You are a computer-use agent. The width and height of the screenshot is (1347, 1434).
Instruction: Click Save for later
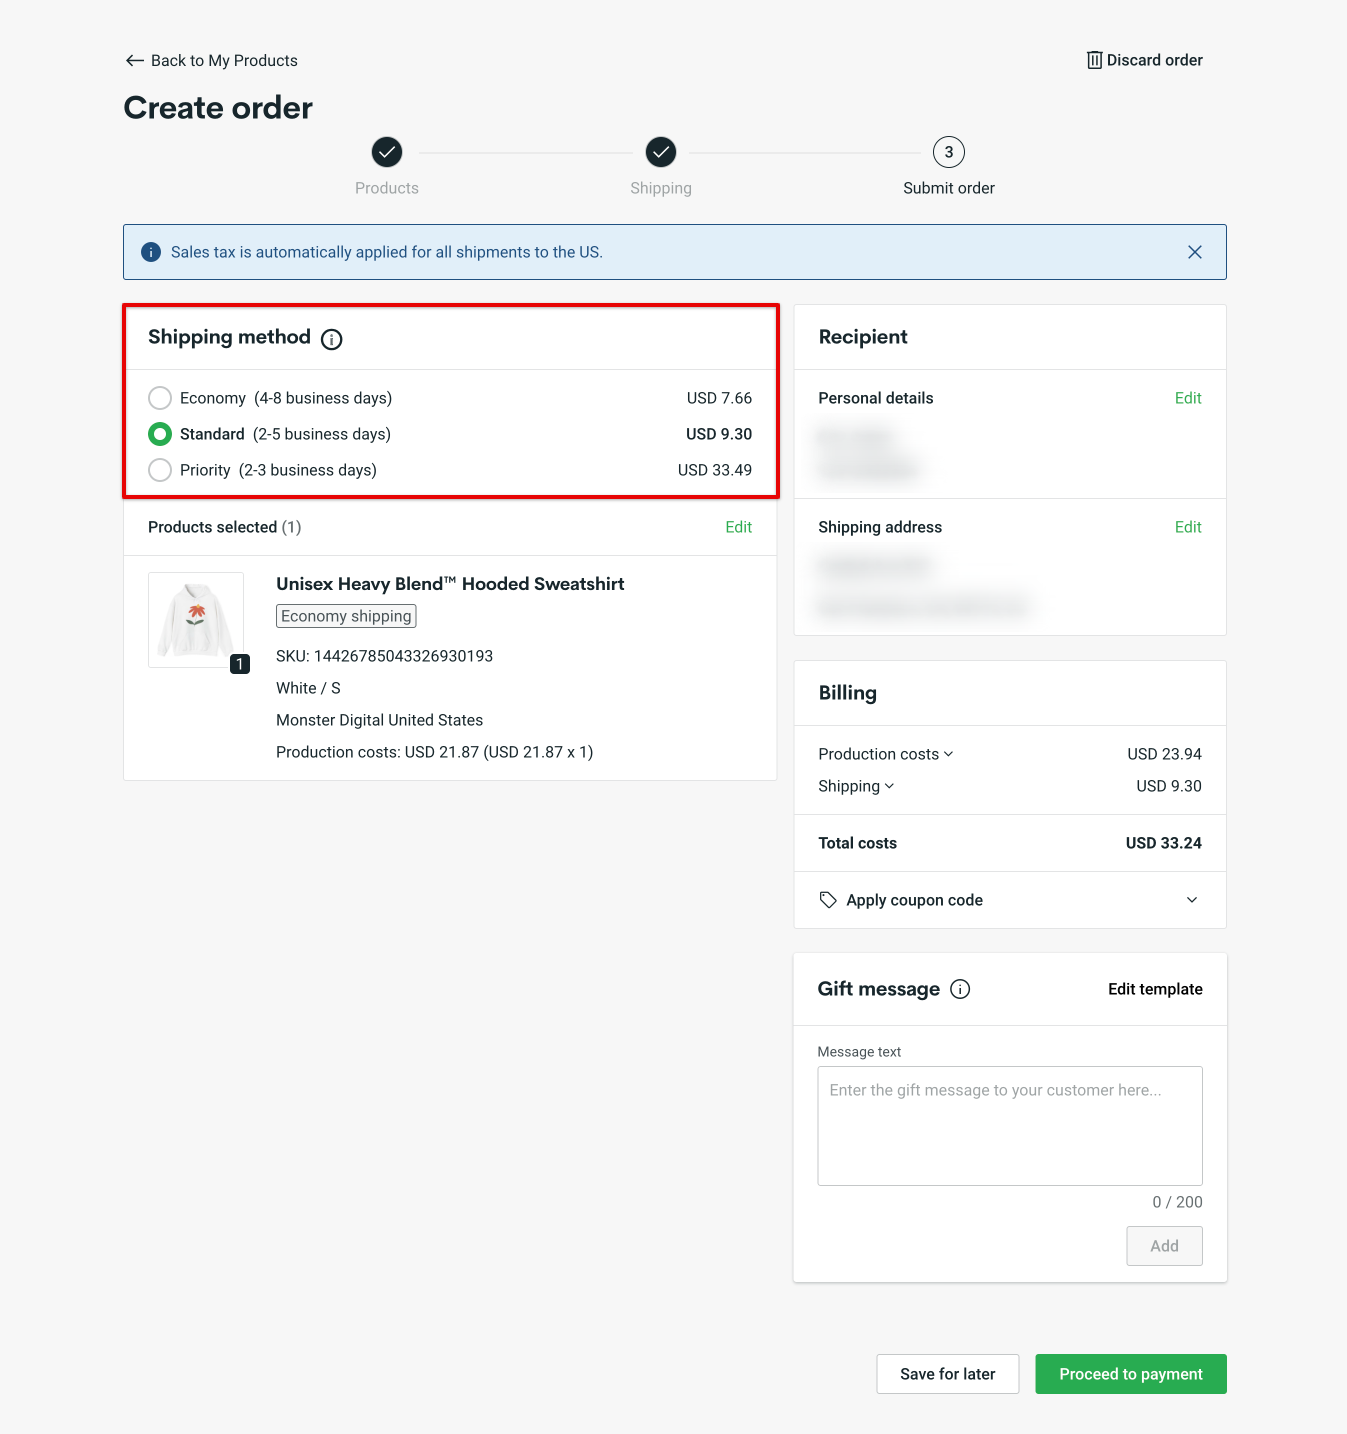pyautogui.click(x=947, y=1374)
